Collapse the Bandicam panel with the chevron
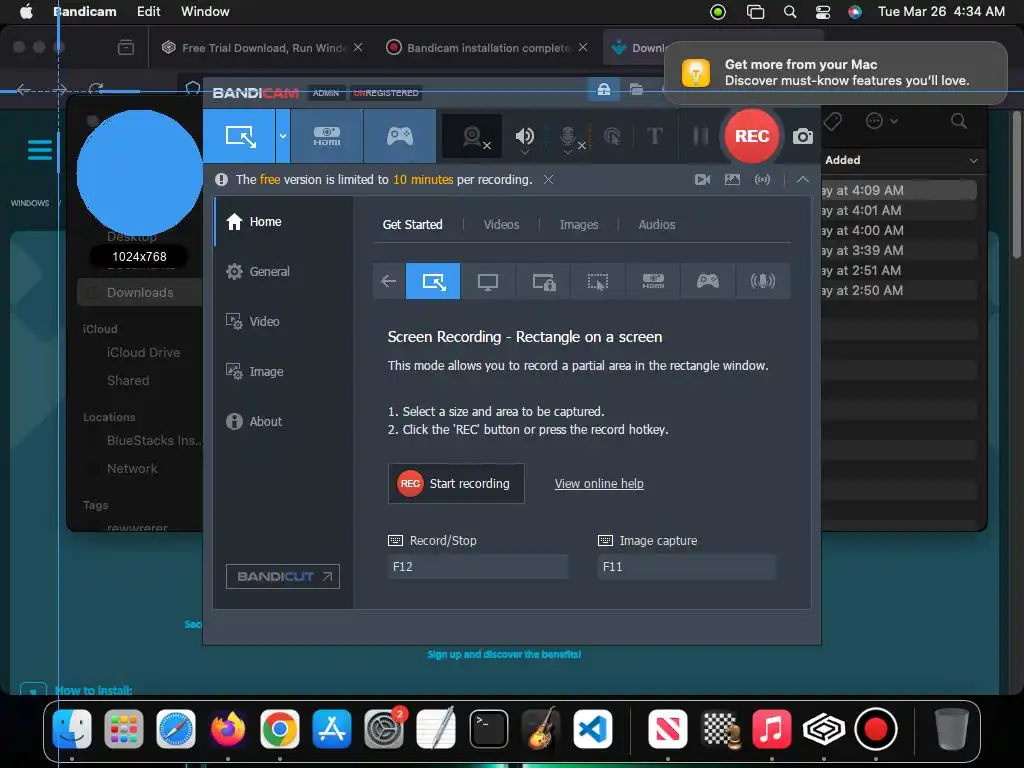Screen dimensions: 1024x768 pos(802,180)
